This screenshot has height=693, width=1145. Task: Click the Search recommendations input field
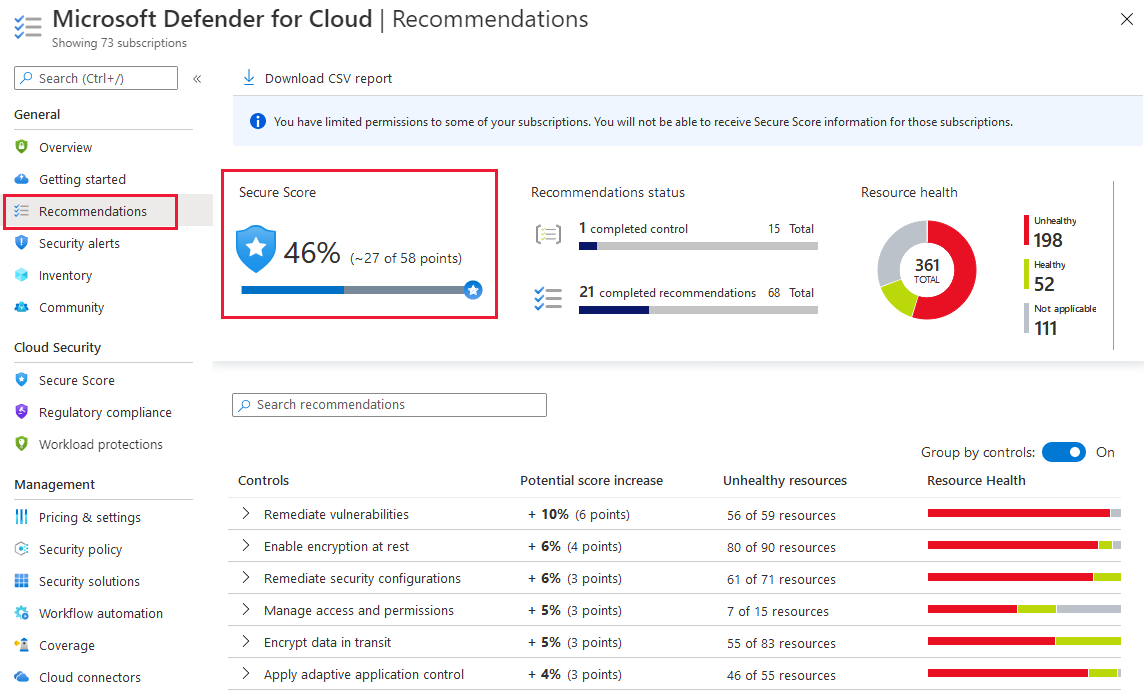click(390, 405)
